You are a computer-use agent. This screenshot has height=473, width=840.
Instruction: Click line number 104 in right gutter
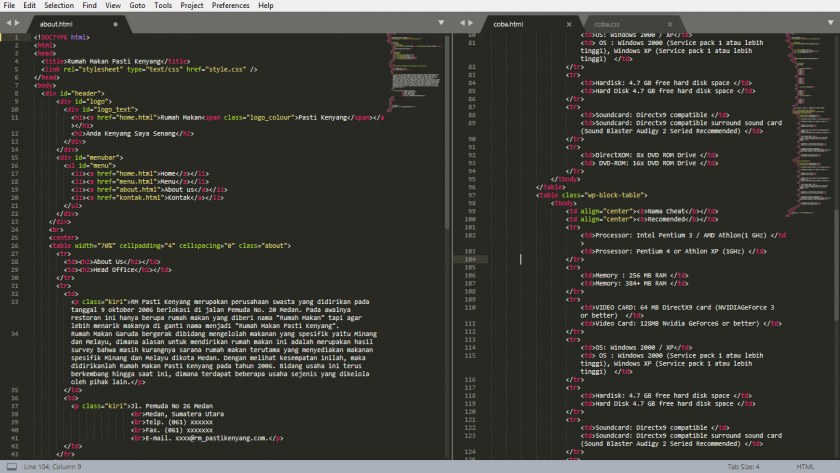click(470, 259)
